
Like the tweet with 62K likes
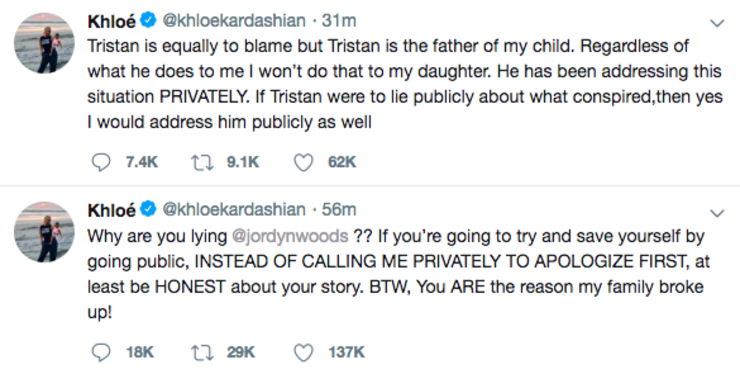(x=303, y=162)
